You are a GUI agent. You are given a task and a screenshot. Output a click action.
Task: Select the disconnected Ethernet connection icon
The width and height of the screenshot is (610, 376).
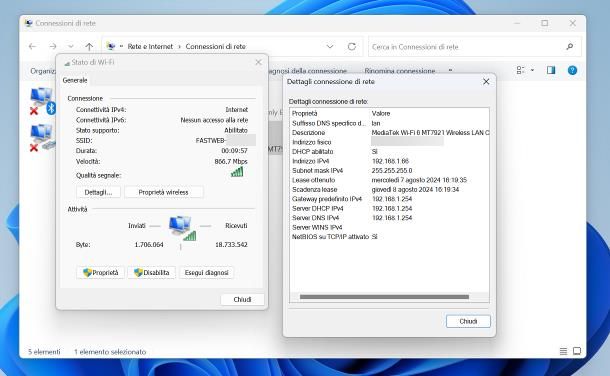click(x=43, y=138)
